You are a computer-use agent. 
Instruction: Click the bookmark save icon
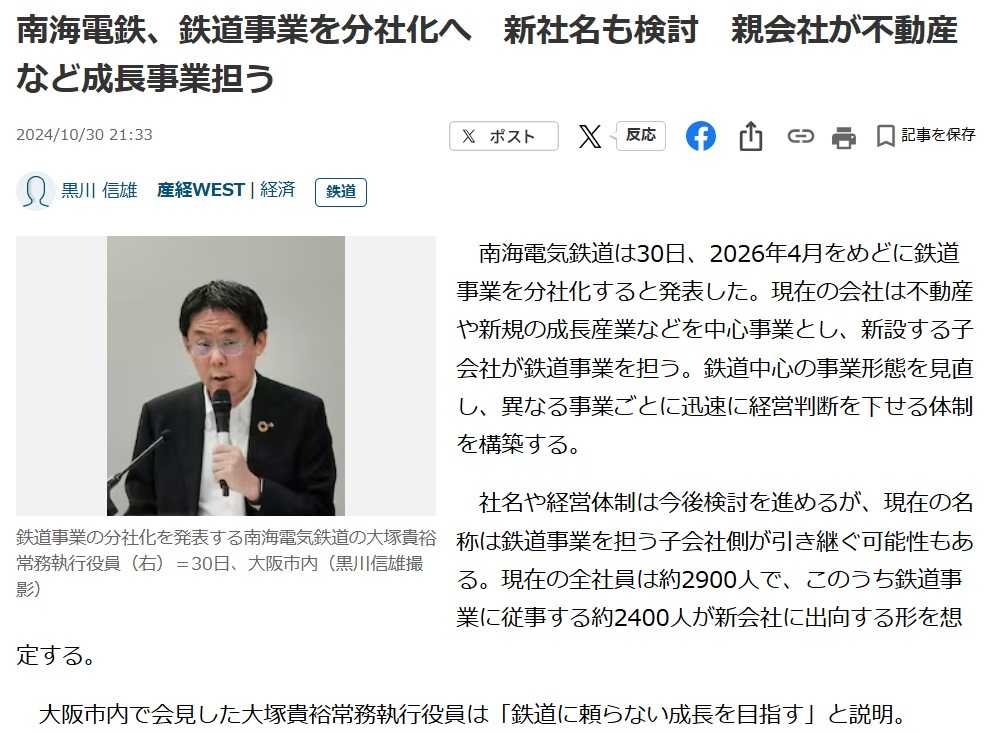[885, 136]
